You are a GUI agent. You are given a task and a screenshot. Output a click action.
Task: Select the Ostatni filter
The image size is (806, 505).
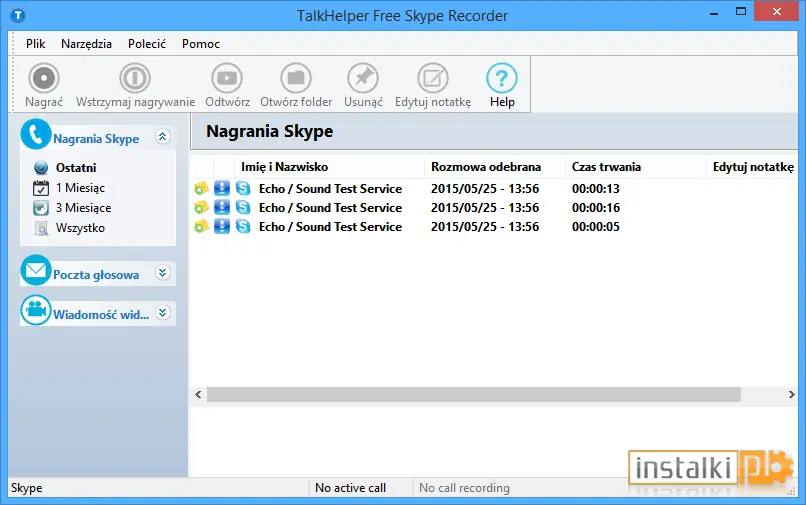pyautogui.click(x=76, y=168)
